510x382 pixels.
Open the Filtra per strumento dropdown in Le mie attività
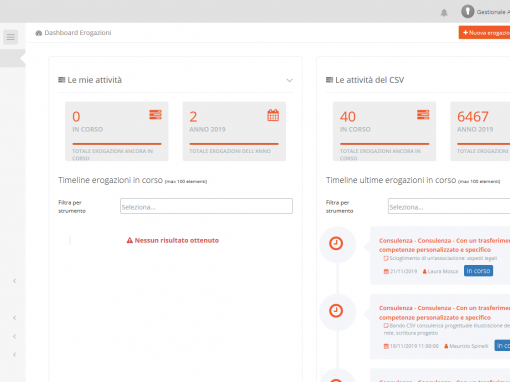(x=206, y=206)
